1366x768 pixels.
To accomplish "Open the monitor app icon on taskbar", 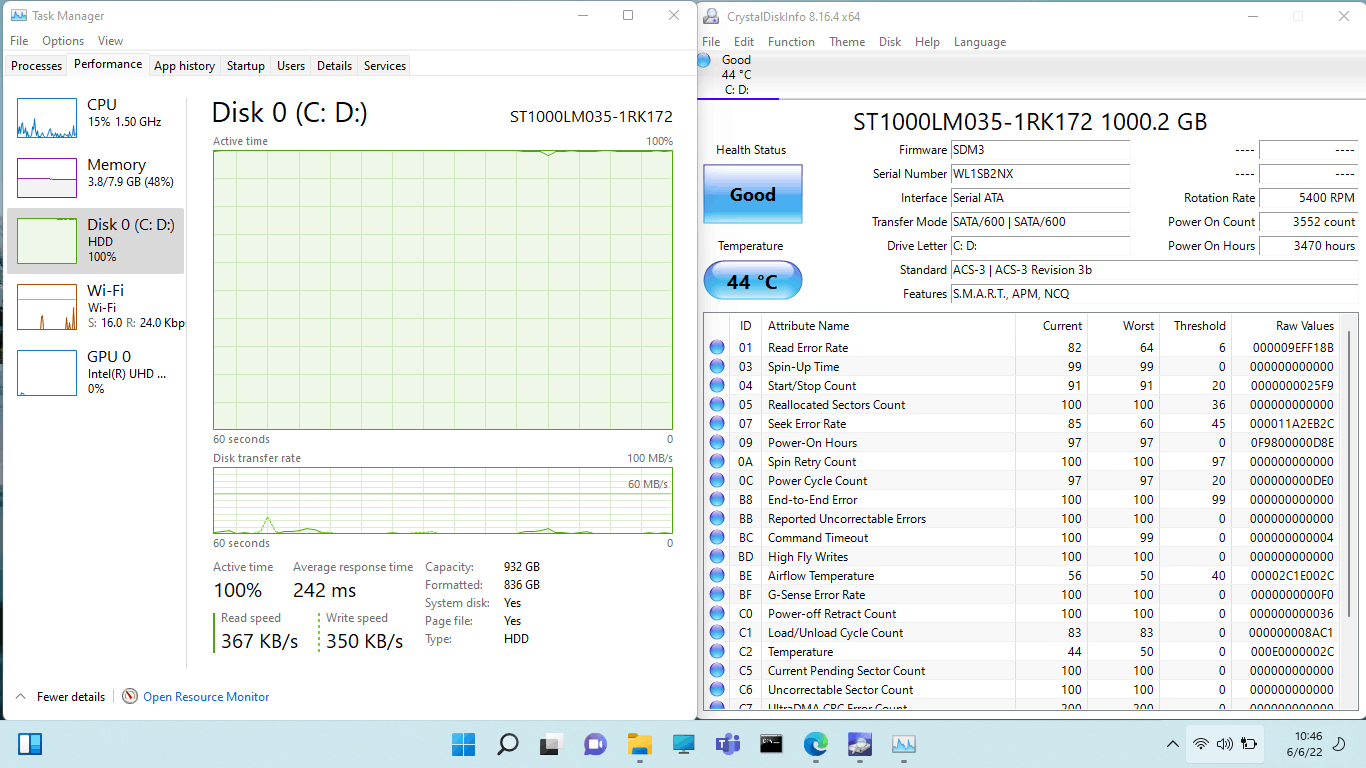I will [x=683, y=744].
